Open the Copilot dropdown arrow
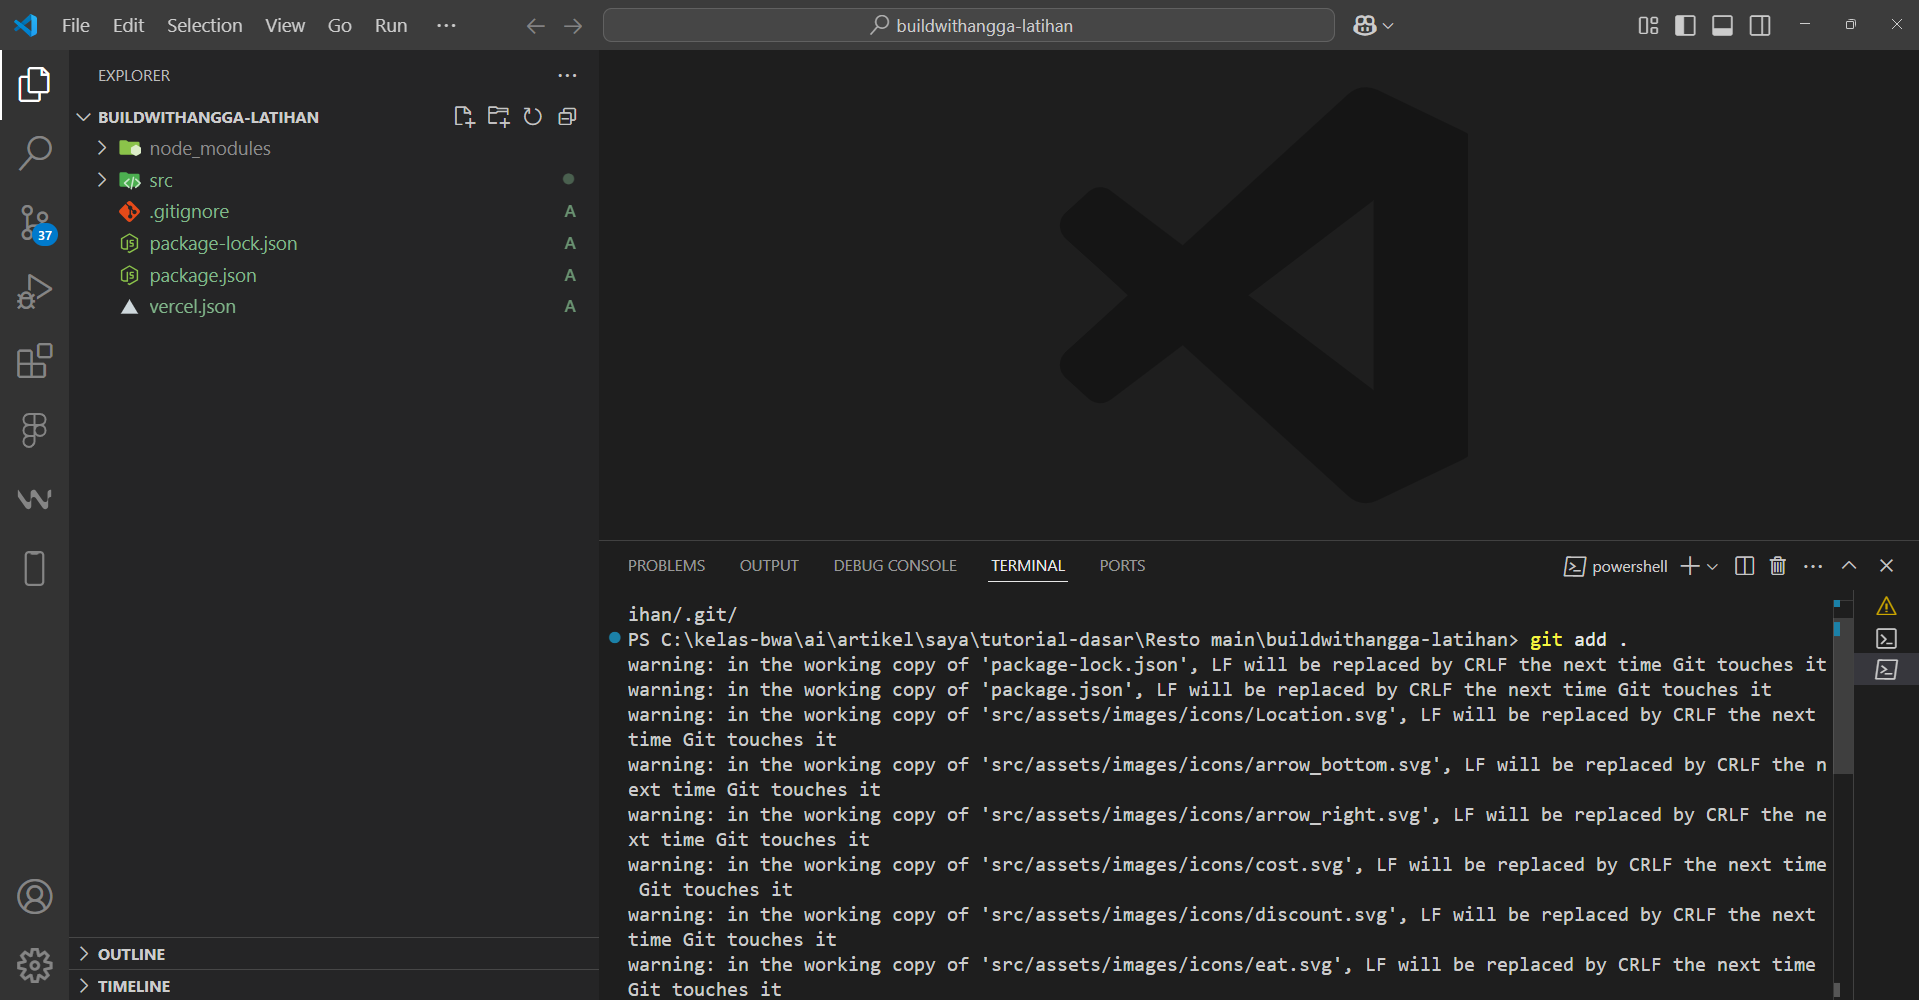Viewport: 1919px width, 1000px height. coord(1388,26)
